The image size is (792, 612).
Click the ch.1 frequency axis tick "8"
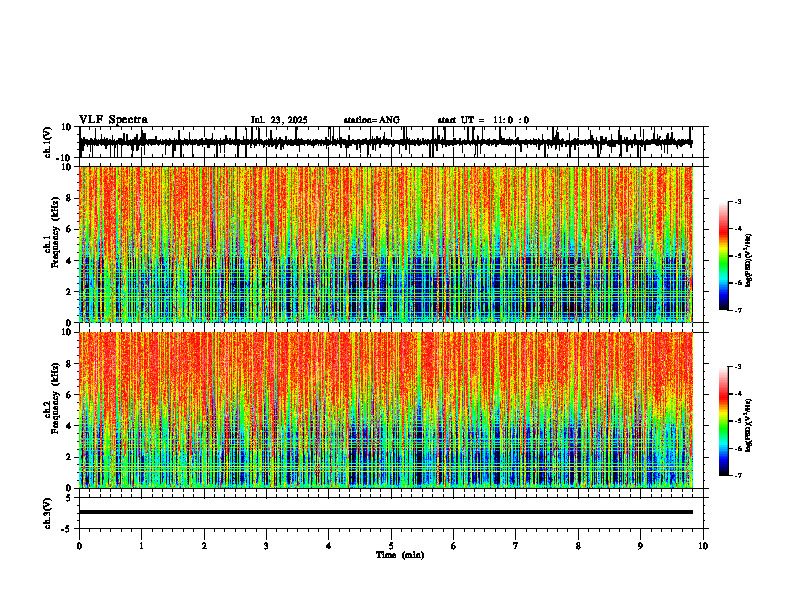(69, 198)
